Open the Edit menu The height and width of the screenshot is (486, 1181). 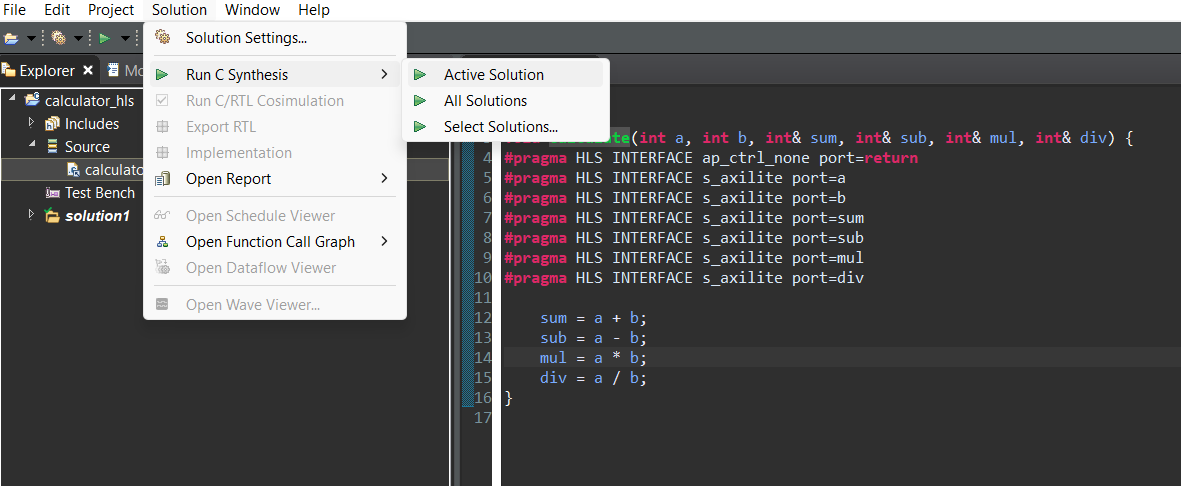click(57, 10)
